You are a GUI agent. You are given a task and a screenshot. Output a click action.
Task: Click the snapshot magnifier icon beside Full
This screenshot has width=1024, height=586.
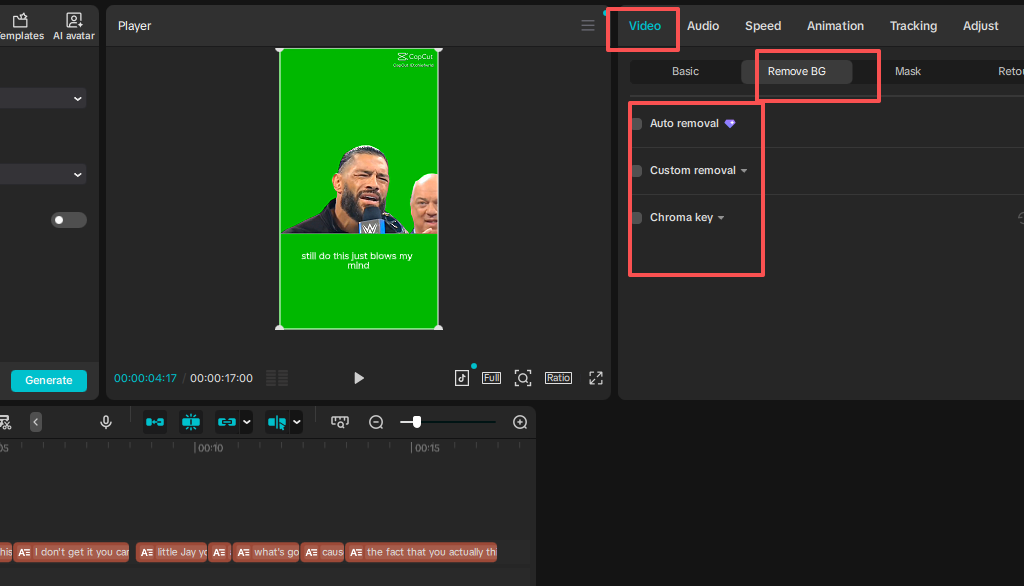click(x=522, y=378)
